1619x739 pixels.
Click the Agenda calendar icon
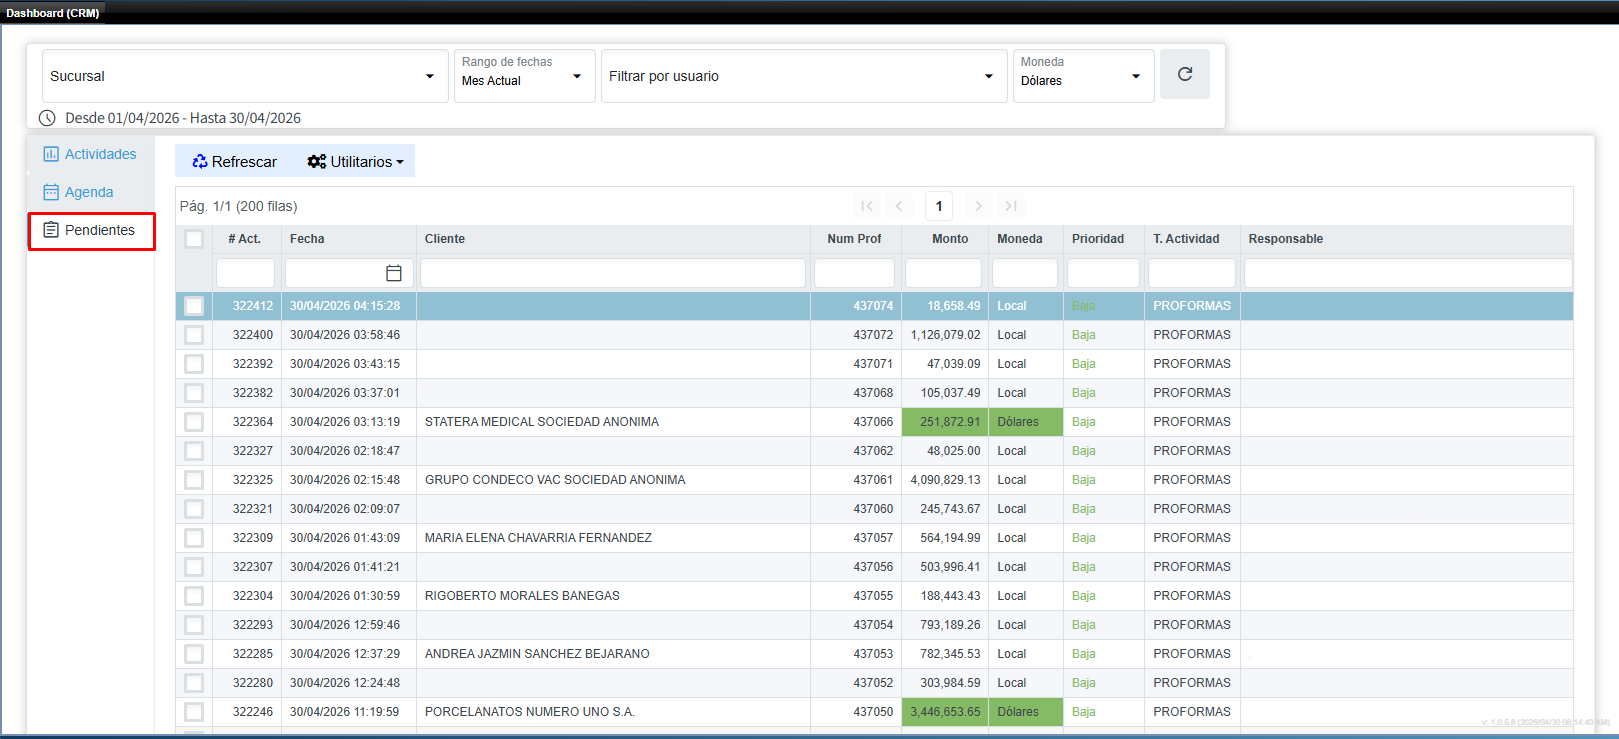click(51, 192)
